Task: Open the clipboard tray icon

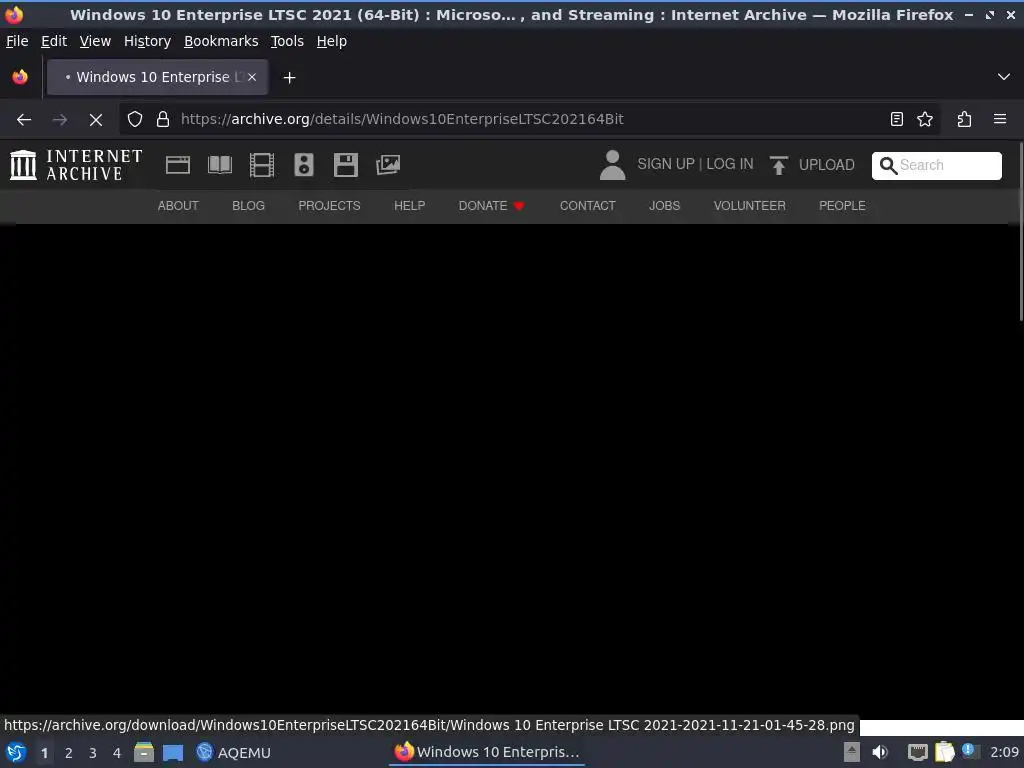Action: [x=944, y=752]
